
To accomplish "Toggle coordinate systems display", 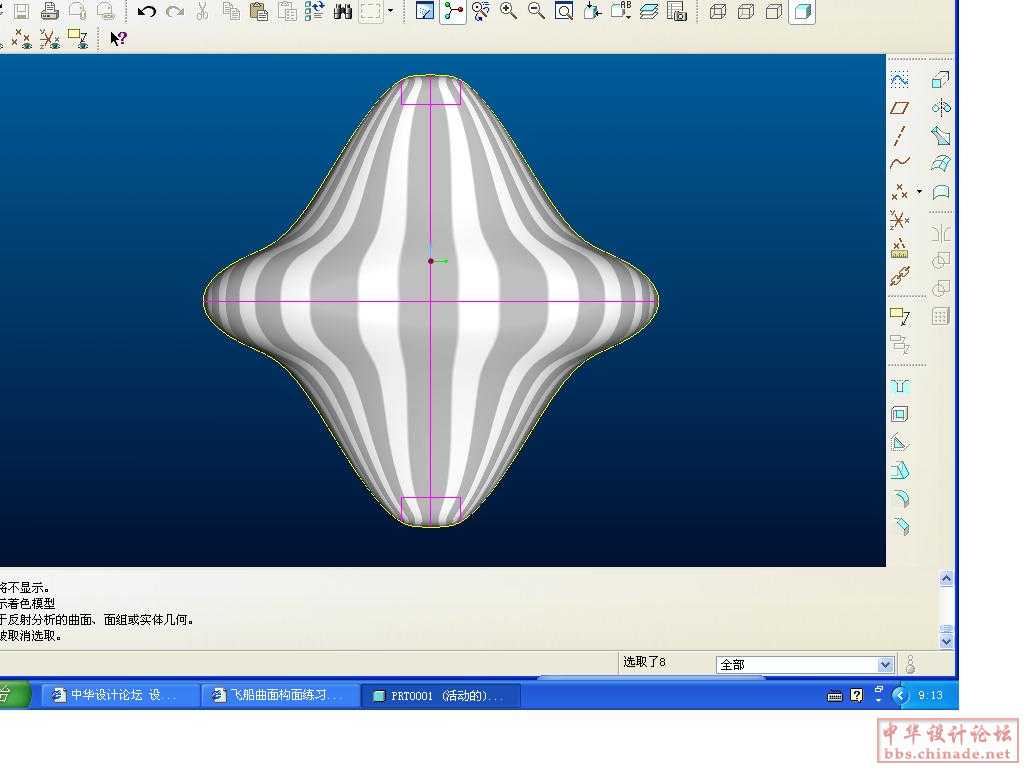I will pyautogui.click(x=50, y=39).
